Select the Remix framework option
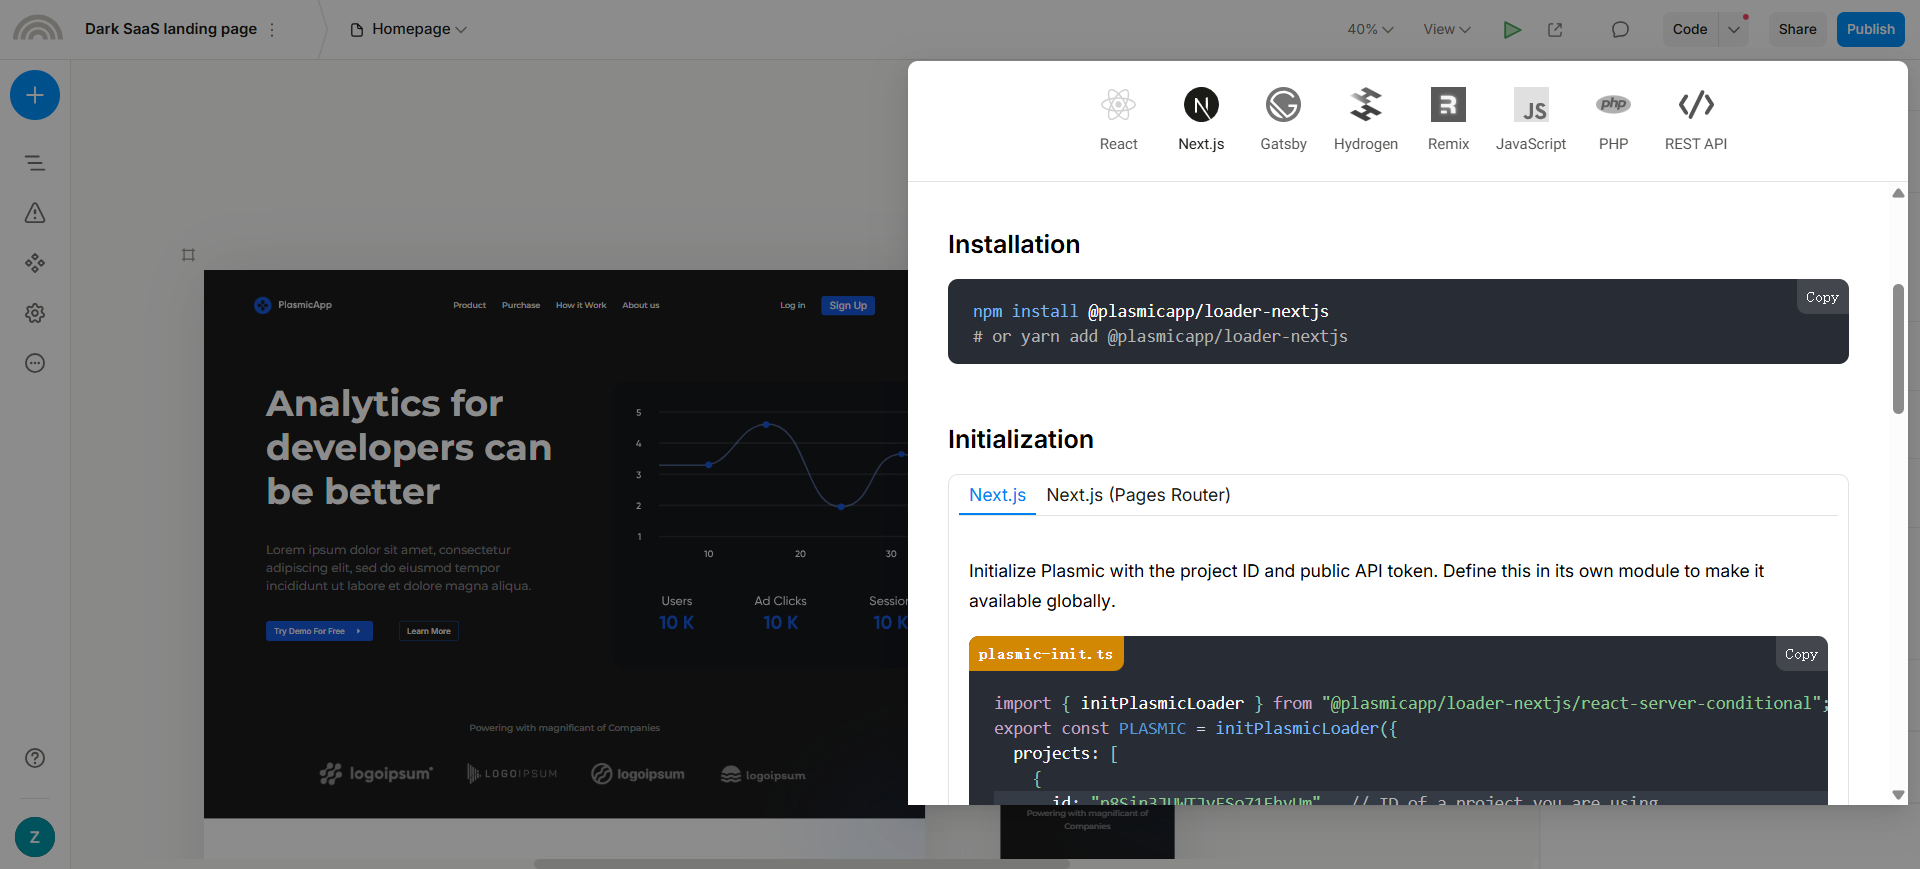The width and height of the screenshot is (1920, 869). click(1448, 119)
